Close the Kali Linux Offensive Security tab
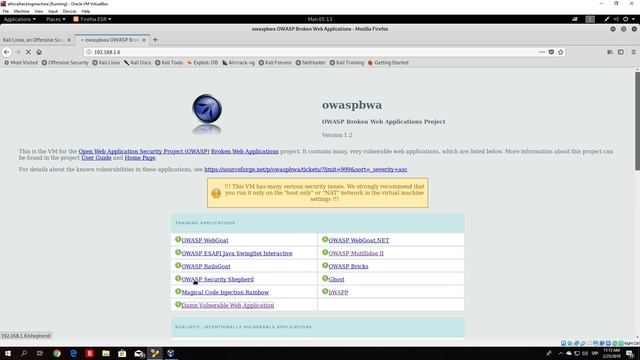The image size is (640, 360). tap(69, 40)
